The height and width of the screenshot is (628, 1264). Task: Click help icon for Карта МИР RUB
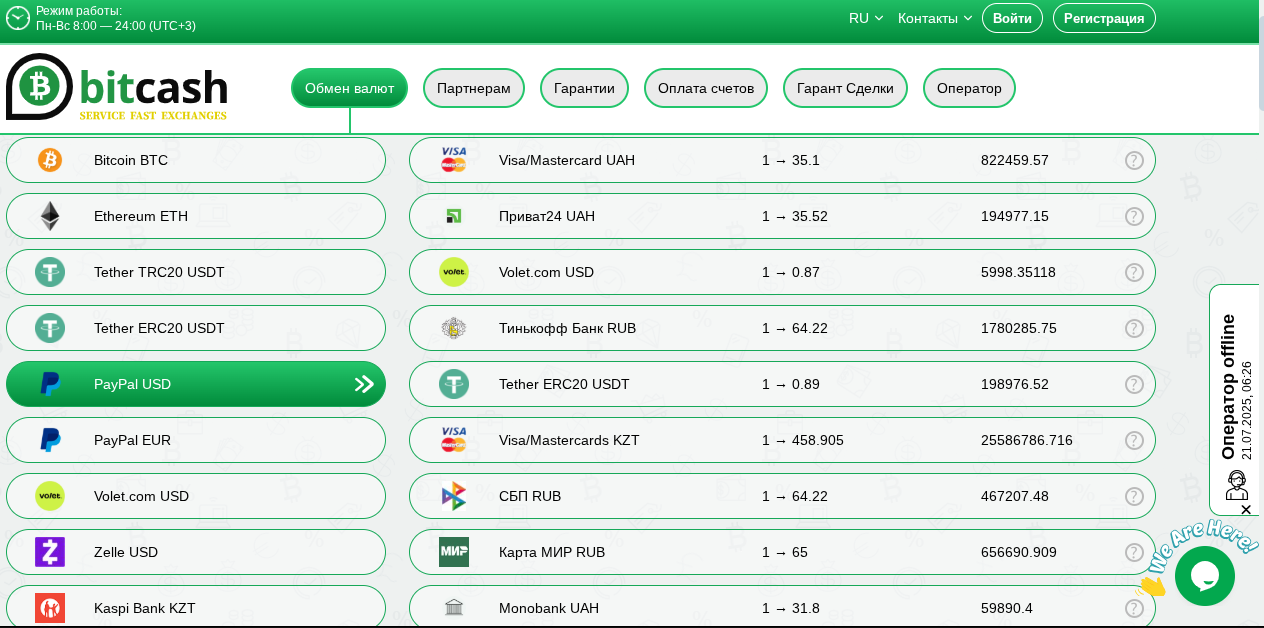[1134, 552]
